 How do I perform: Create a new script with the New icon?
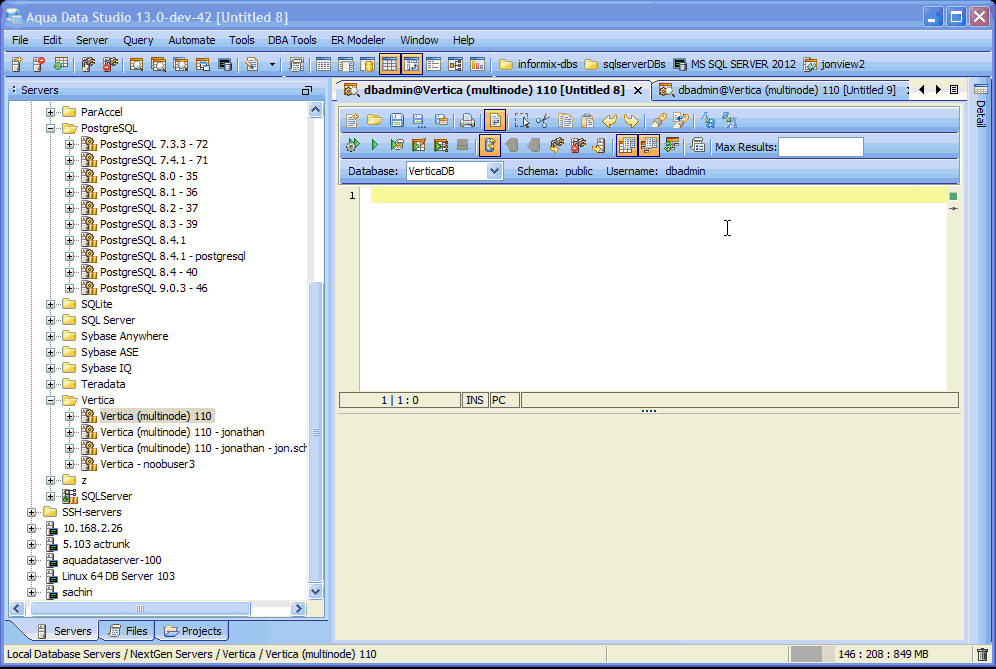point(353,120)
